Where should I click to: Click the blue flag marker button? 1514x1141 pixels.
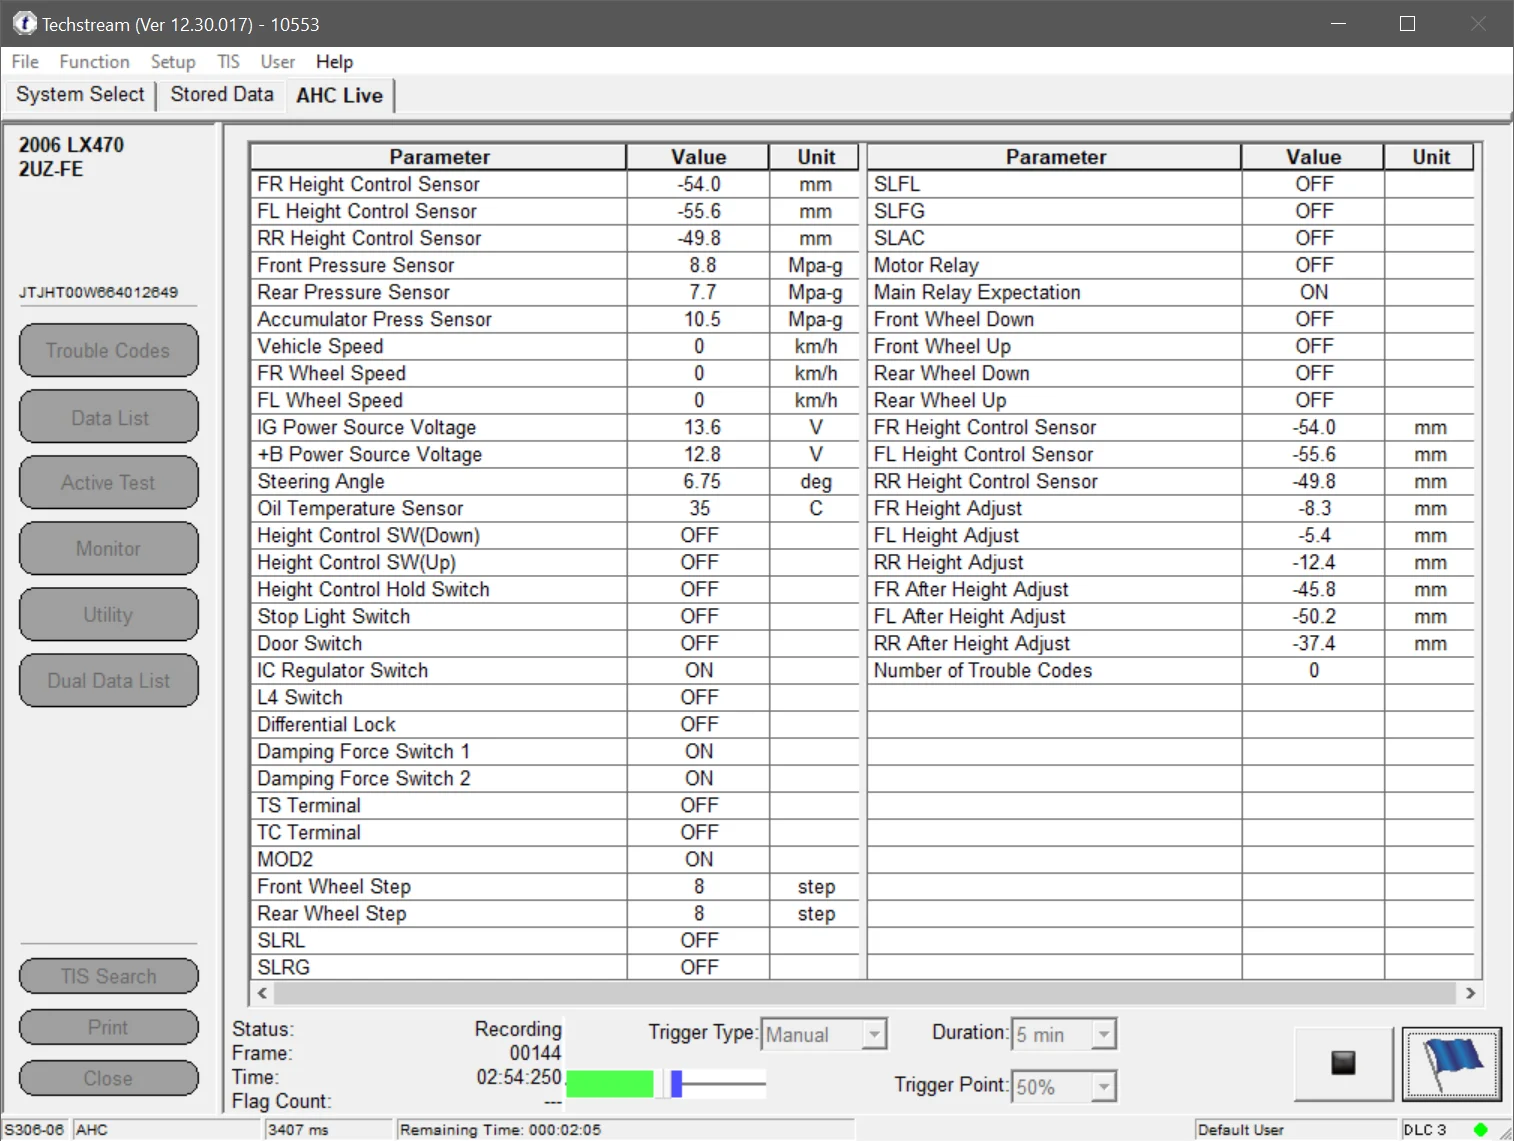click(1451, 1064)
